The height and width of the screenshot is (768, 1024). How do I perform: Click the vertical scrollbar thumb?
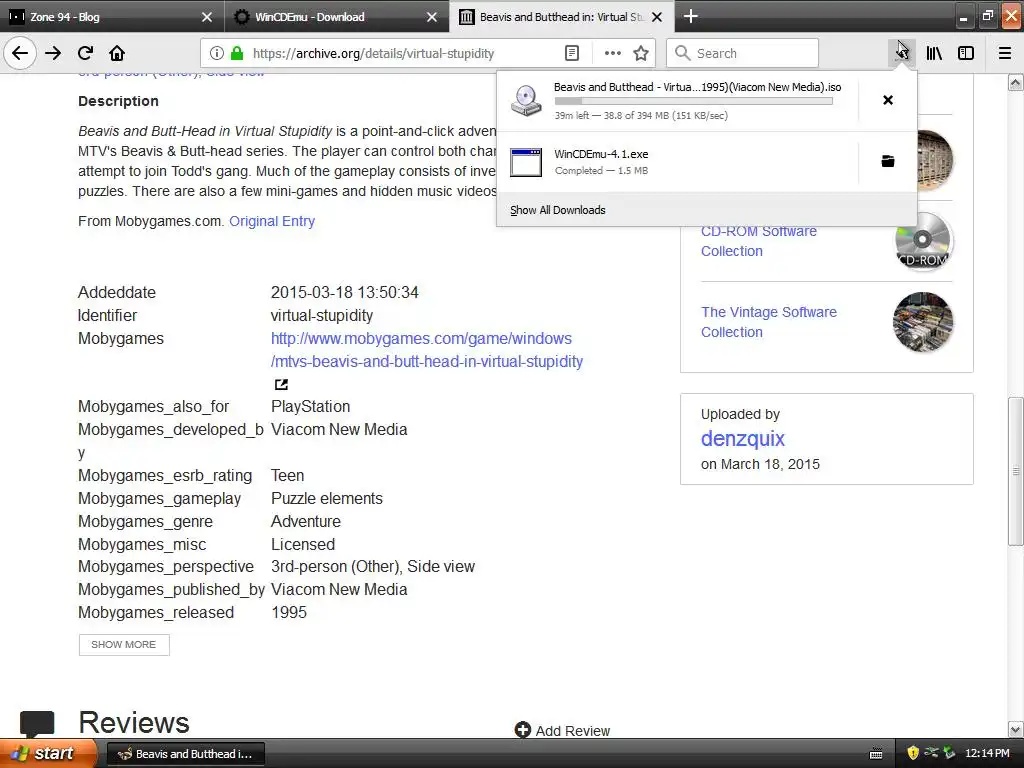coord(1016,470)
